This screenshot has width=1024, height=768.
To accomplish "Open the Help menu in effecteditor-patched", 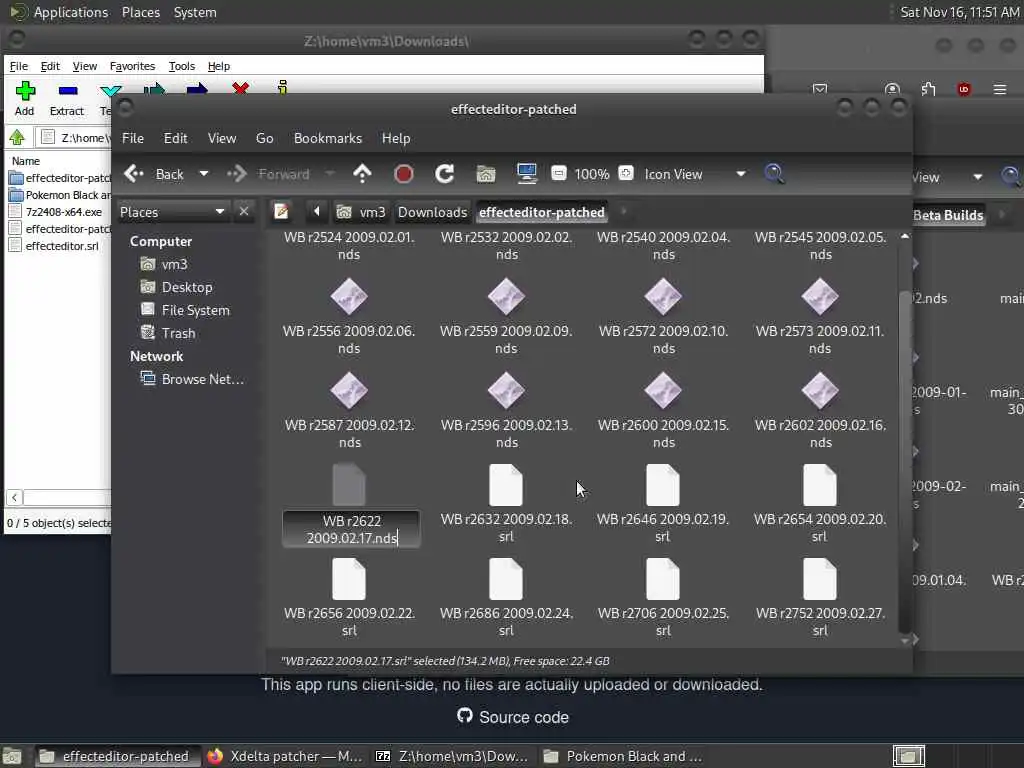I will [396, 138].
